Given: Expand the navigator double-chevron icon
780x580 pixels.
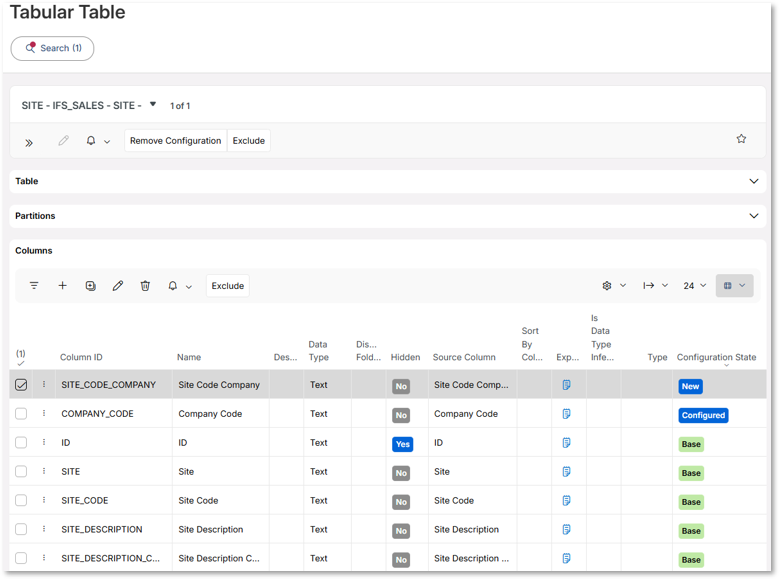Looking at the screenshot, I should (29, 143).
